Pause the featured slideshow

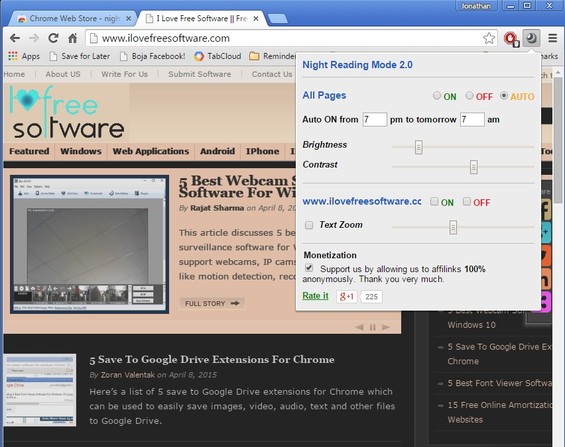[x=373, y=327]
